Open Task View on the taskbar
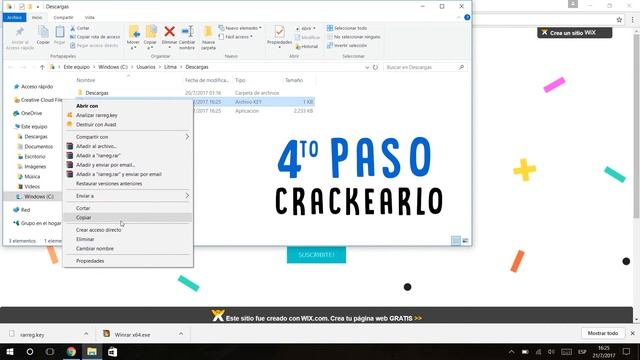 coord(50,351)
